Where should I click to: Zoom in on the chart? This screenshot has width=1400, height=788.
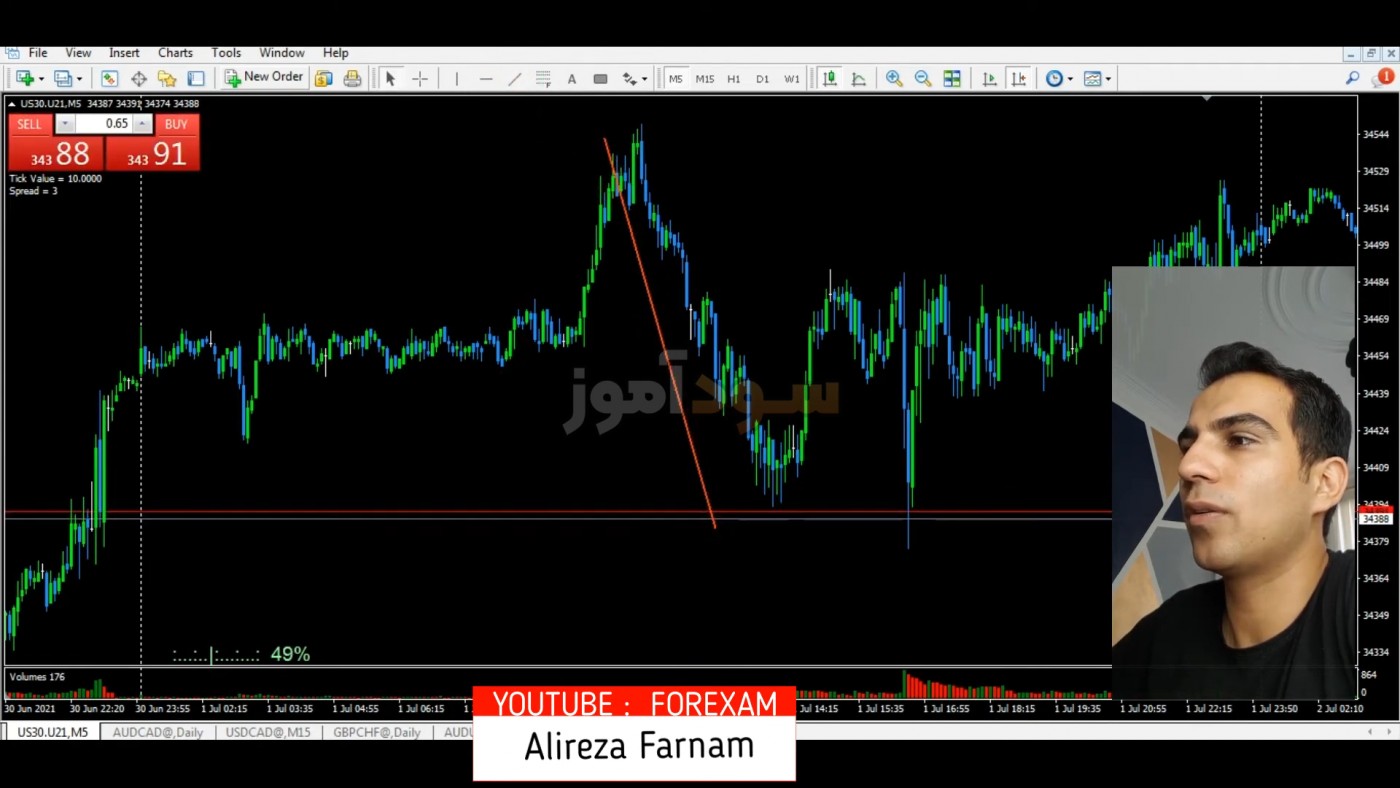[894, 78]
